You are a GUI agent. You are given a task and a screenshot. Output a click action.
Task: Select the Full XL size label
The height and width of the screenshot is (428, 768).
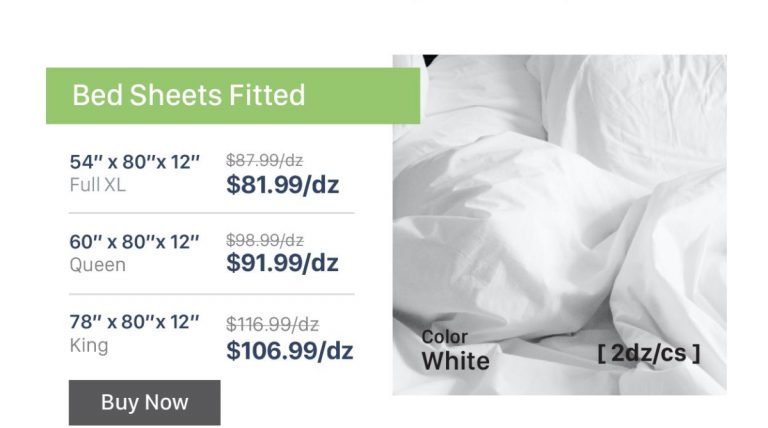click(x=98, y=185)
